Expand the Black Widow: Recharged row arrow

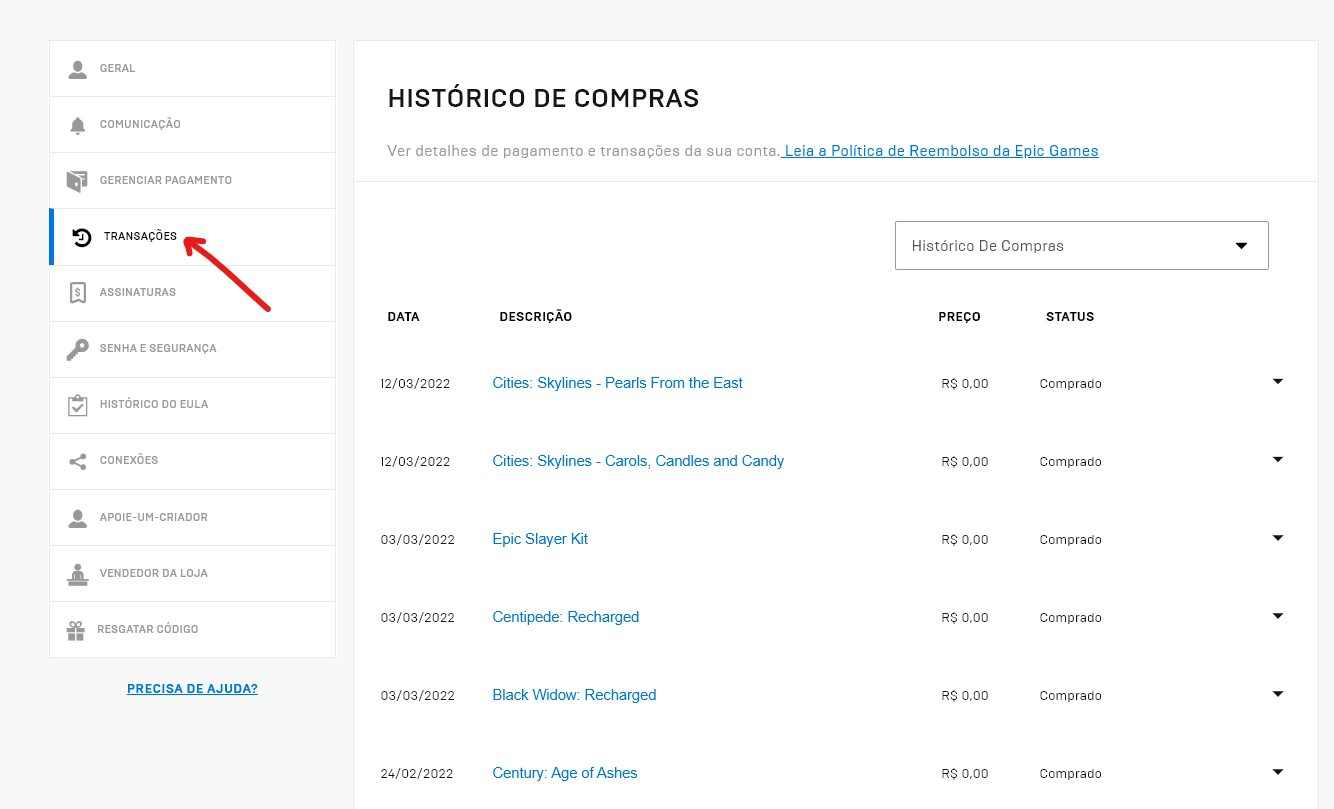click(1277, 694)
